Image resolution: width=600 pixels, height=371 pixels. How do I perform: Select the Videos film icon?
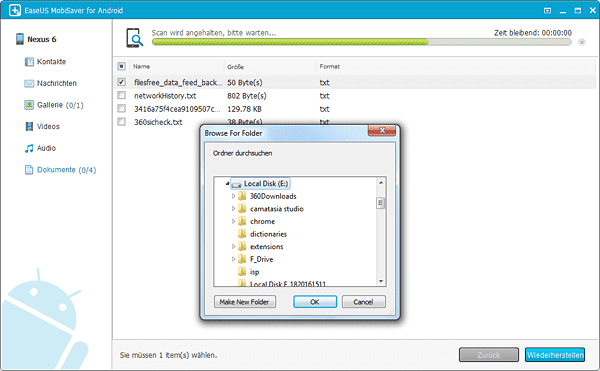point(29,127)
